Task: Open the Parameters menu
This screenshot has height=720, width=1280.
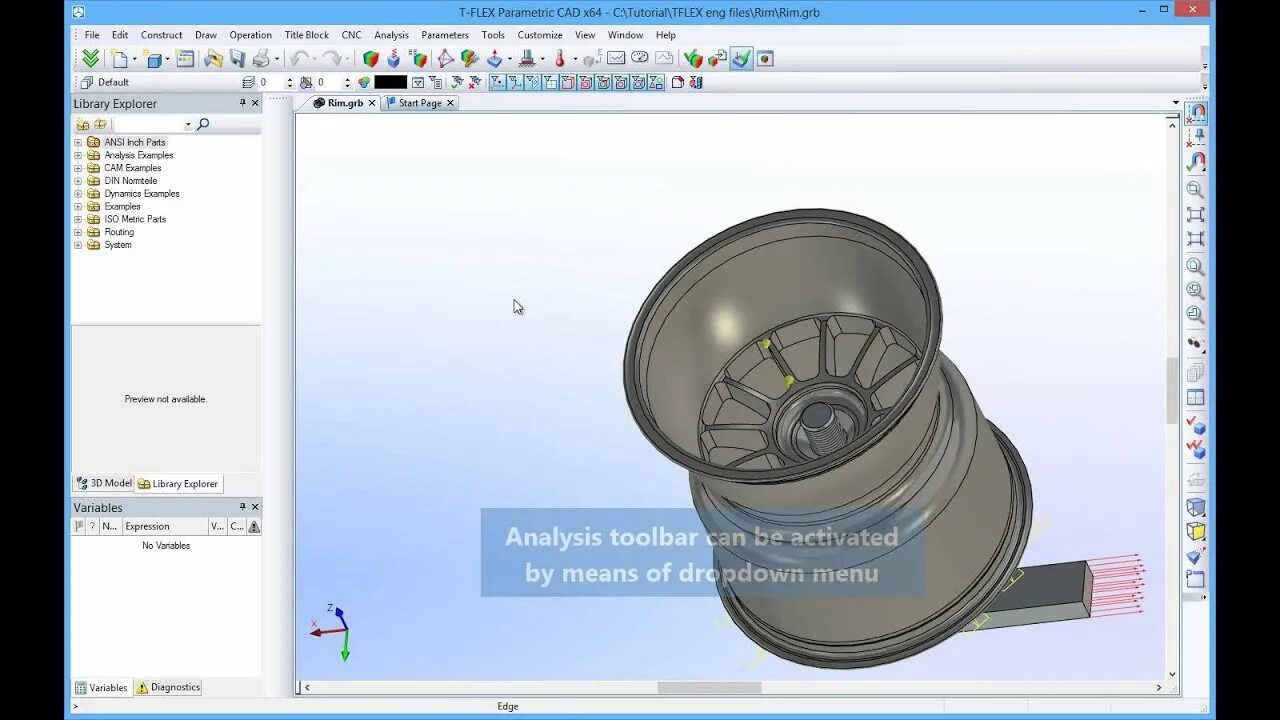Action: 445,35
